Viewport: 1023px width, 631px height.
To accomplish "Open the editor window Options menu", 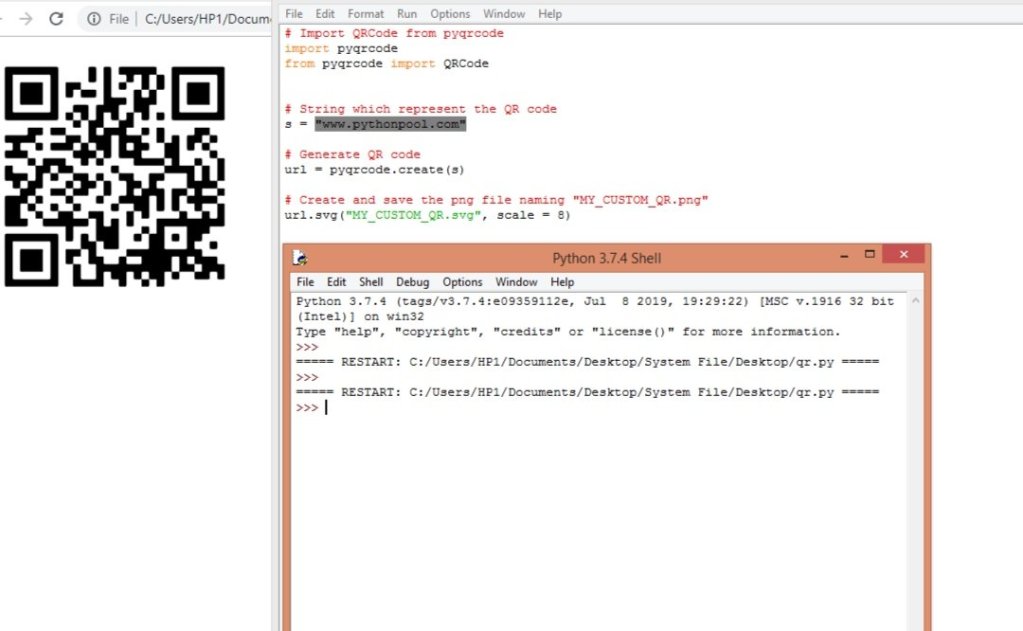I will coord(450,14).
